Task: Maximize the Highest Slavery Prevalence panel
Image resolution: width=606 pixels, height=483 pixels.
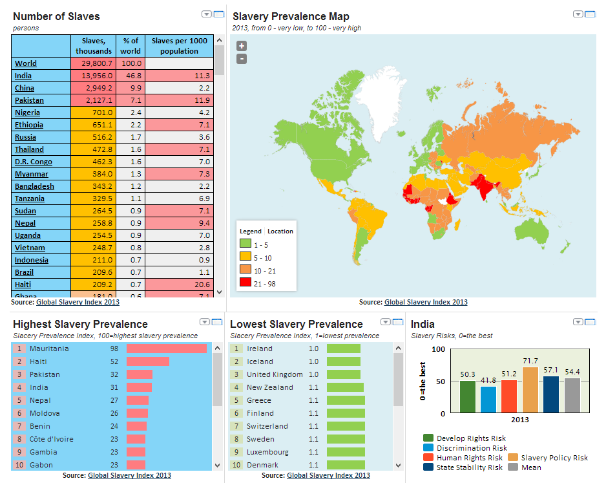Action: point(218,322)
